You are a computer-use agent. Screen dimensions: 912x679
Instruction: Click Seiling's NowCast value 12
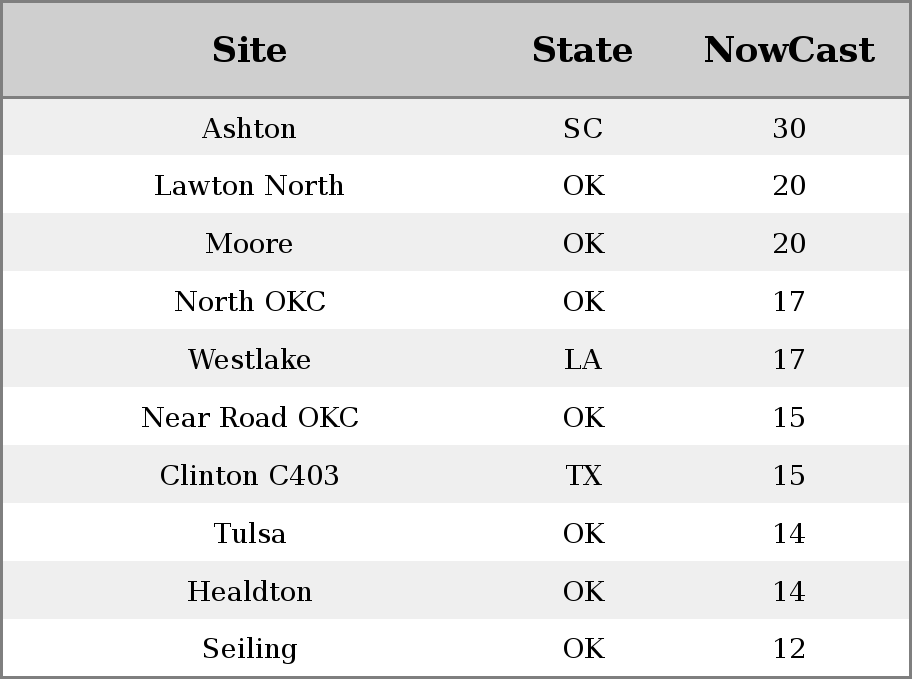click(789, 648)
